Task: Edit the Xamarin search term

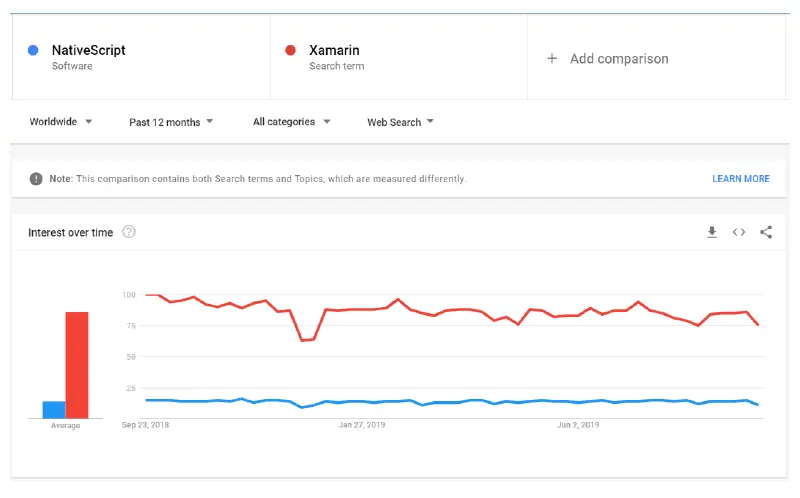Action: pos(334,50)
